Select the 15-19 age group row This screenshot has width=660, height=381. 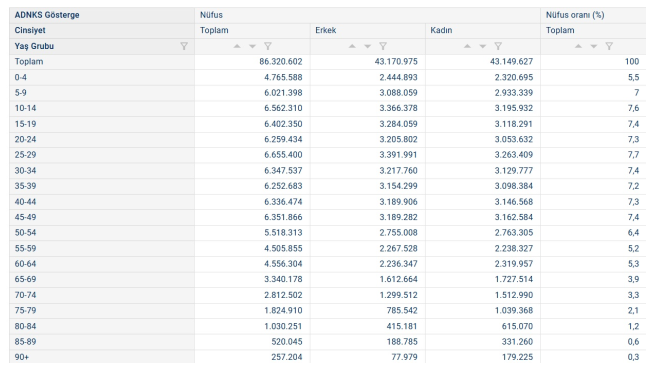[x=102, y=124]
